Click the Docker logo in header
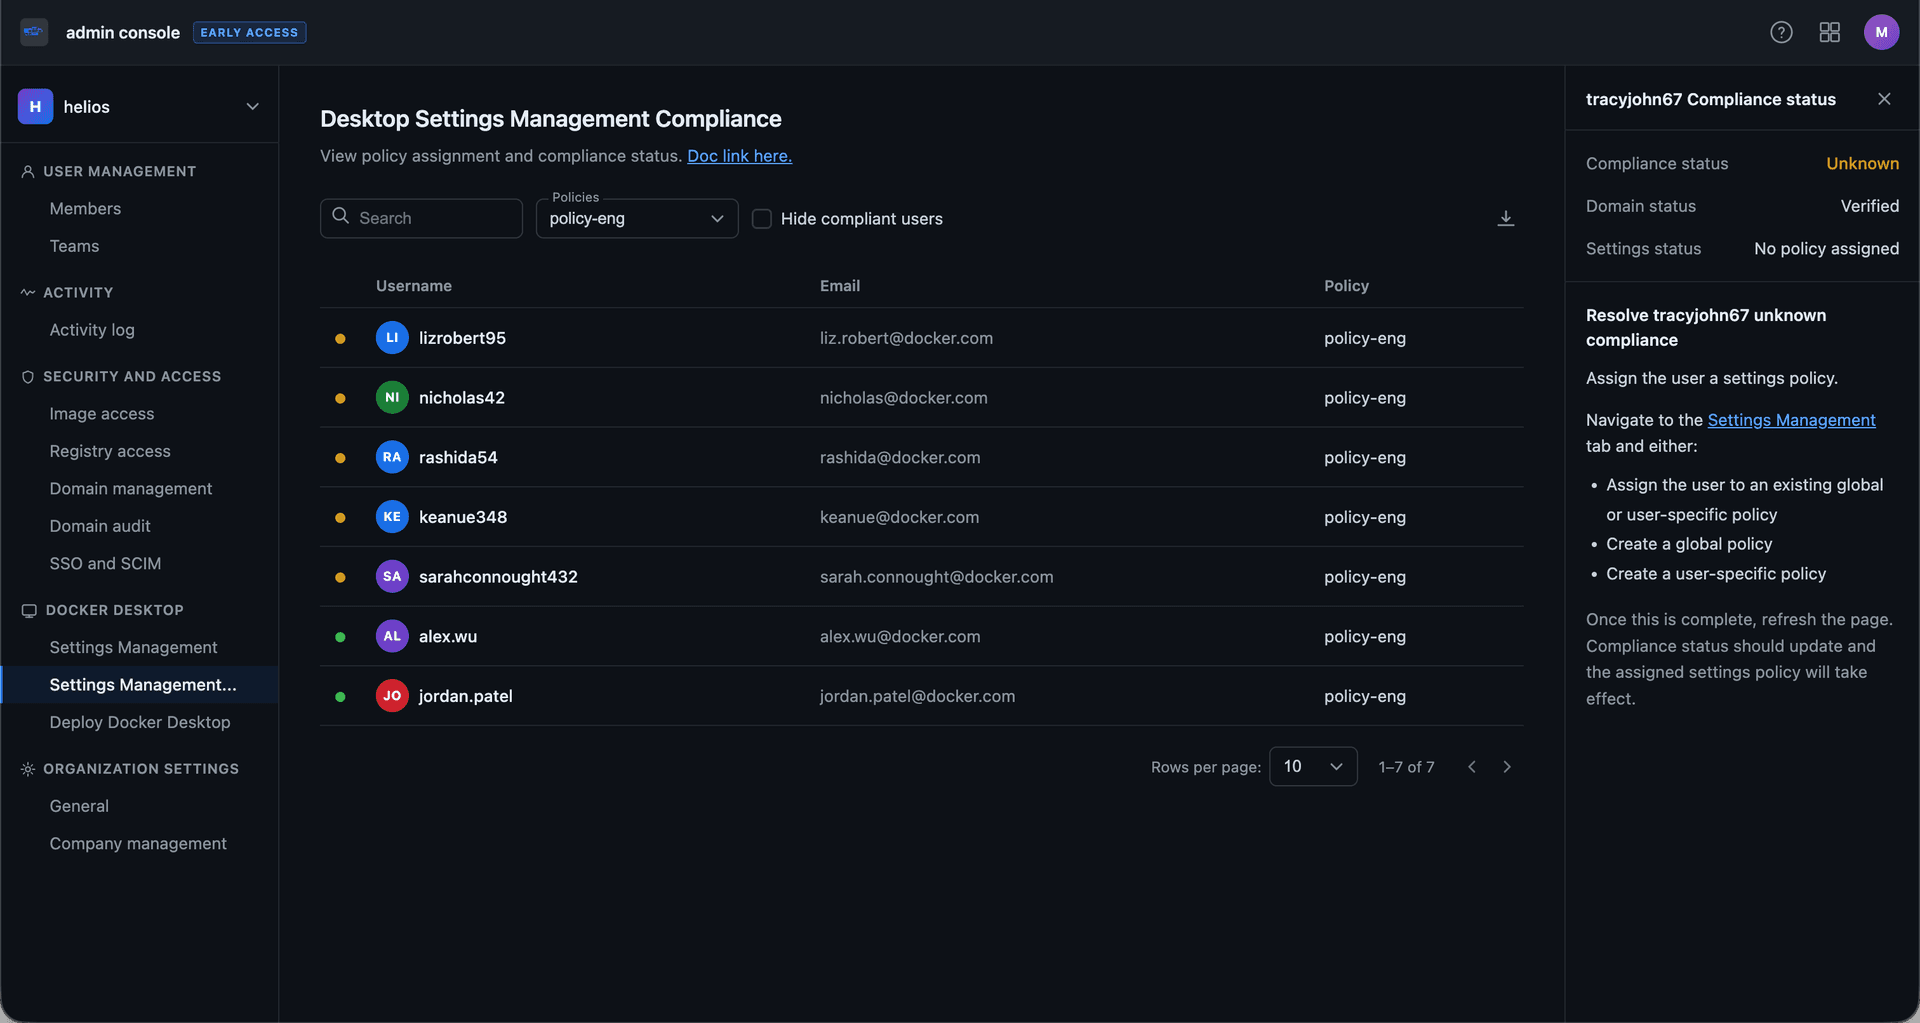 click(34, 32)
